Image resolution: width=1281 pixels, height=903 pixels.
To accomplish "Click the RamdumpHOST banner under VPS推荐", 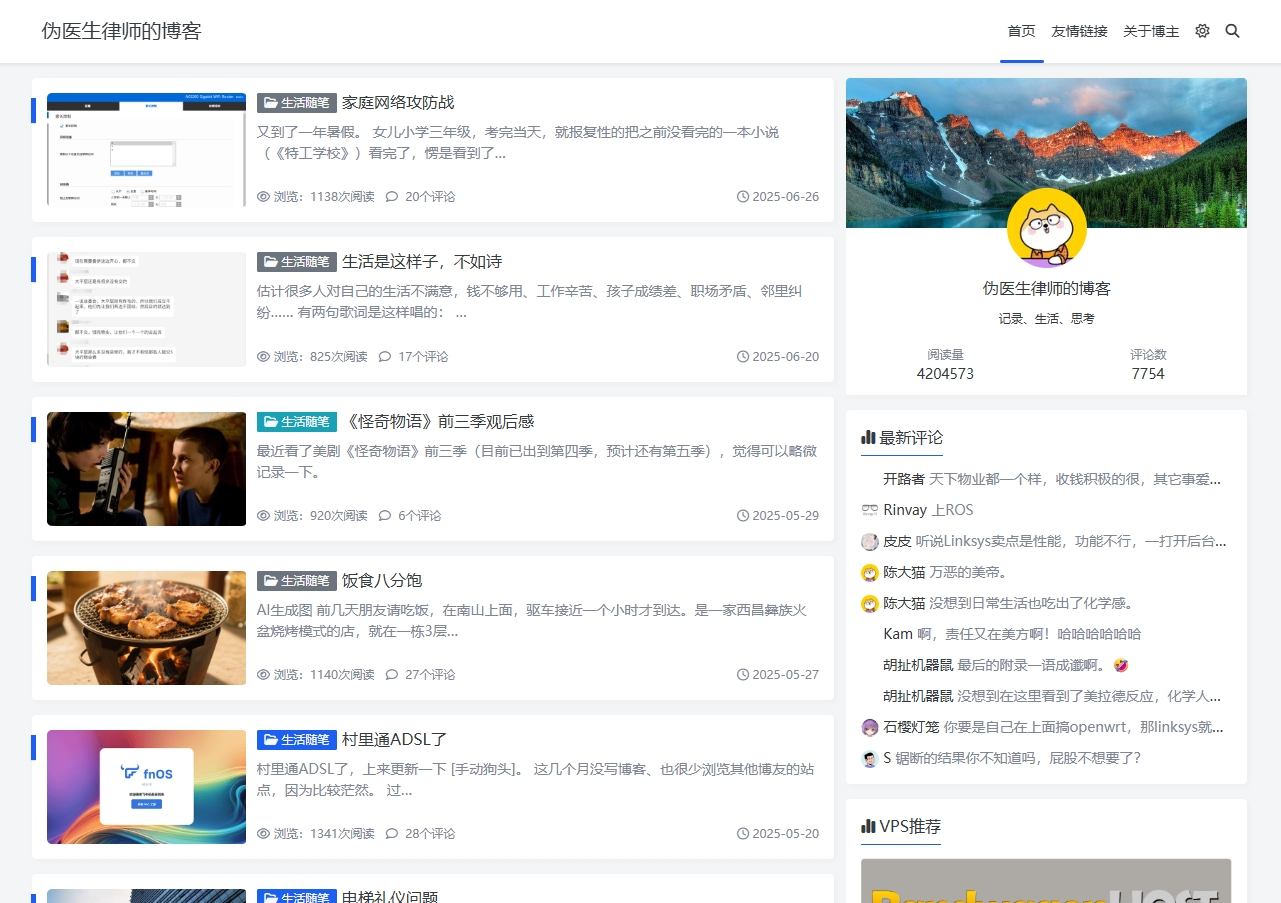I will coord(1046,885).
